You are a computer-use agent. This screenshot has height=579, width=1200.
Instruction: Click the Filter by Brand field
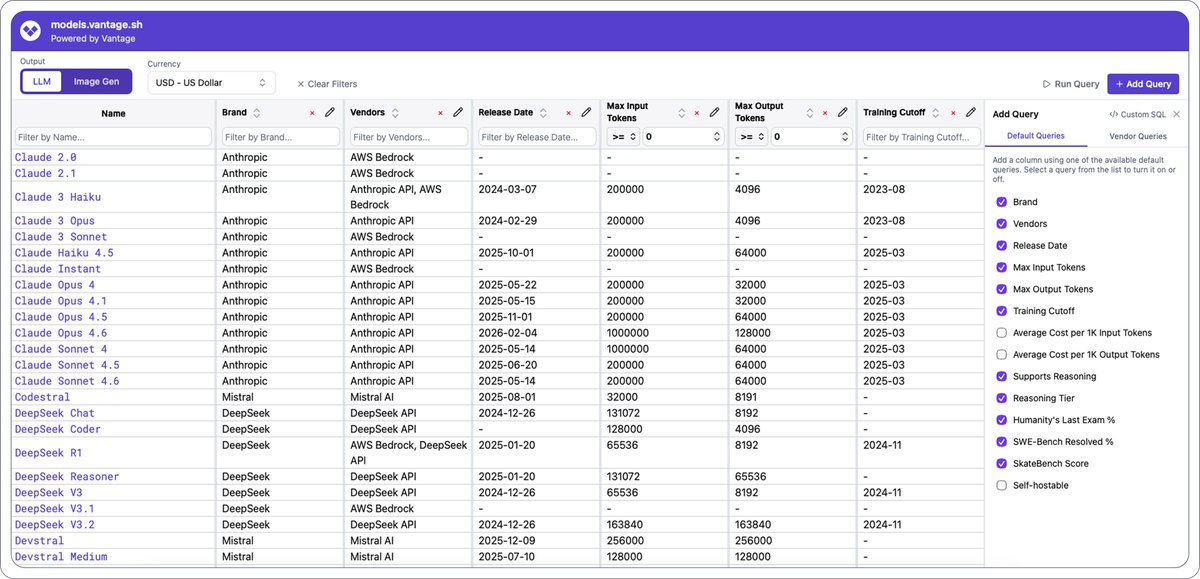pos(281,136)
